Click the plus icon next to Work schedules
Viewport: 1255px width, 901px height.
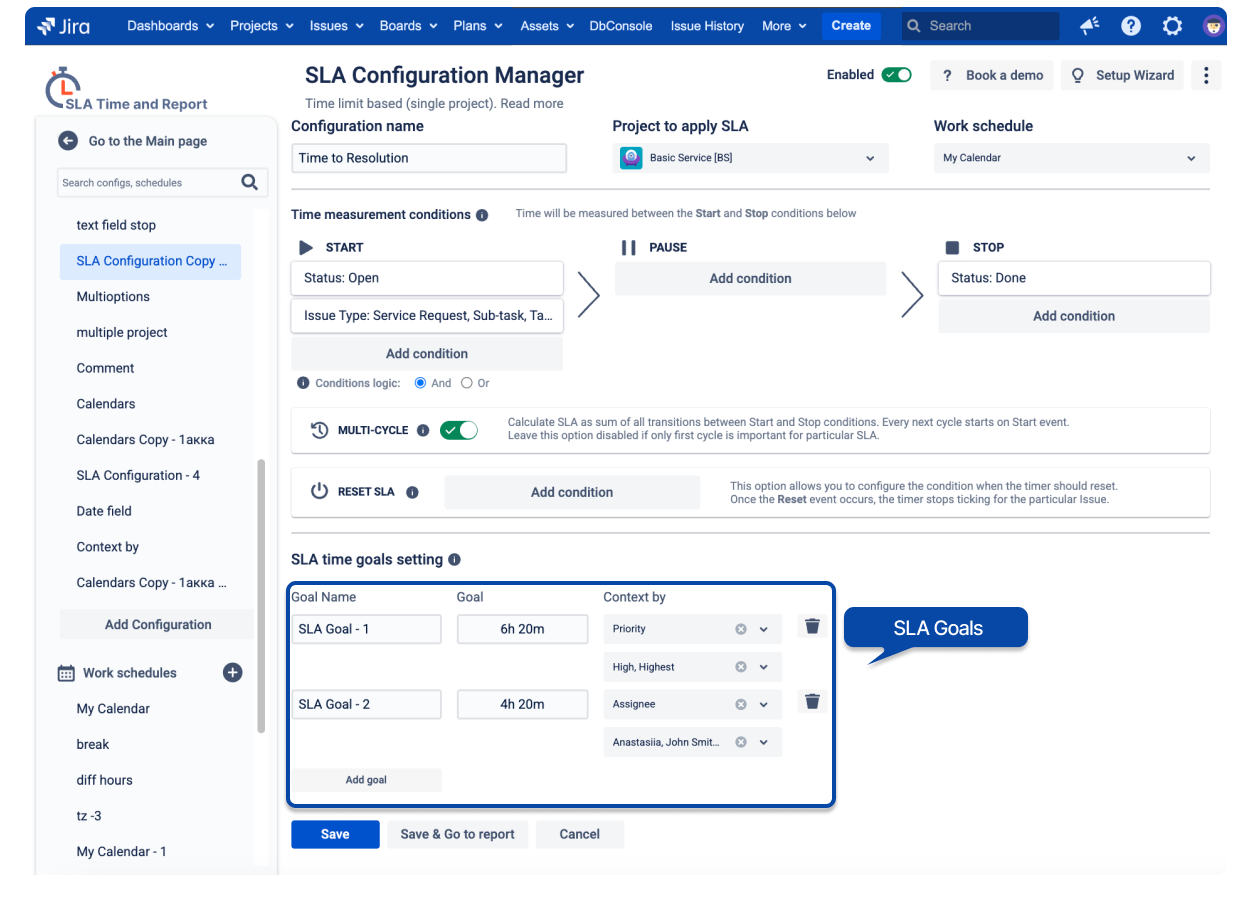(x=232, y=673)
